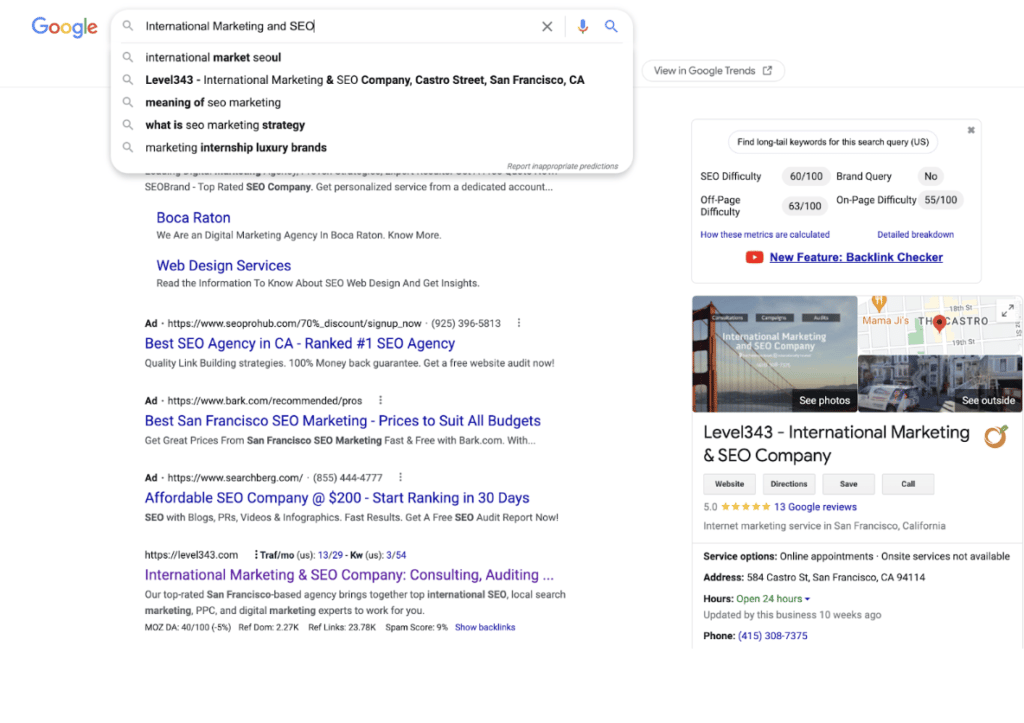Open 'International Marketing & SEO Company' result
1024x723 pixels.
click(349, 575)
